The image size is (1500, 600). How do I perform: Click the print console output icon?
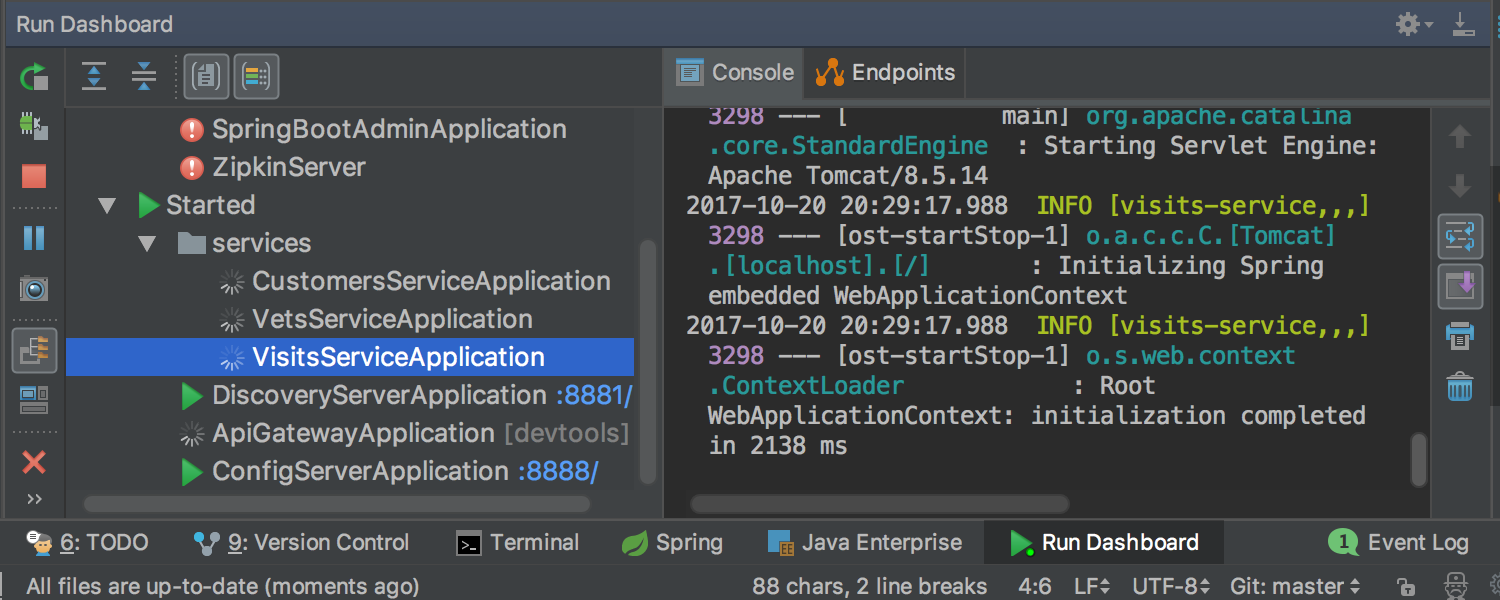tap(1460, 337)
